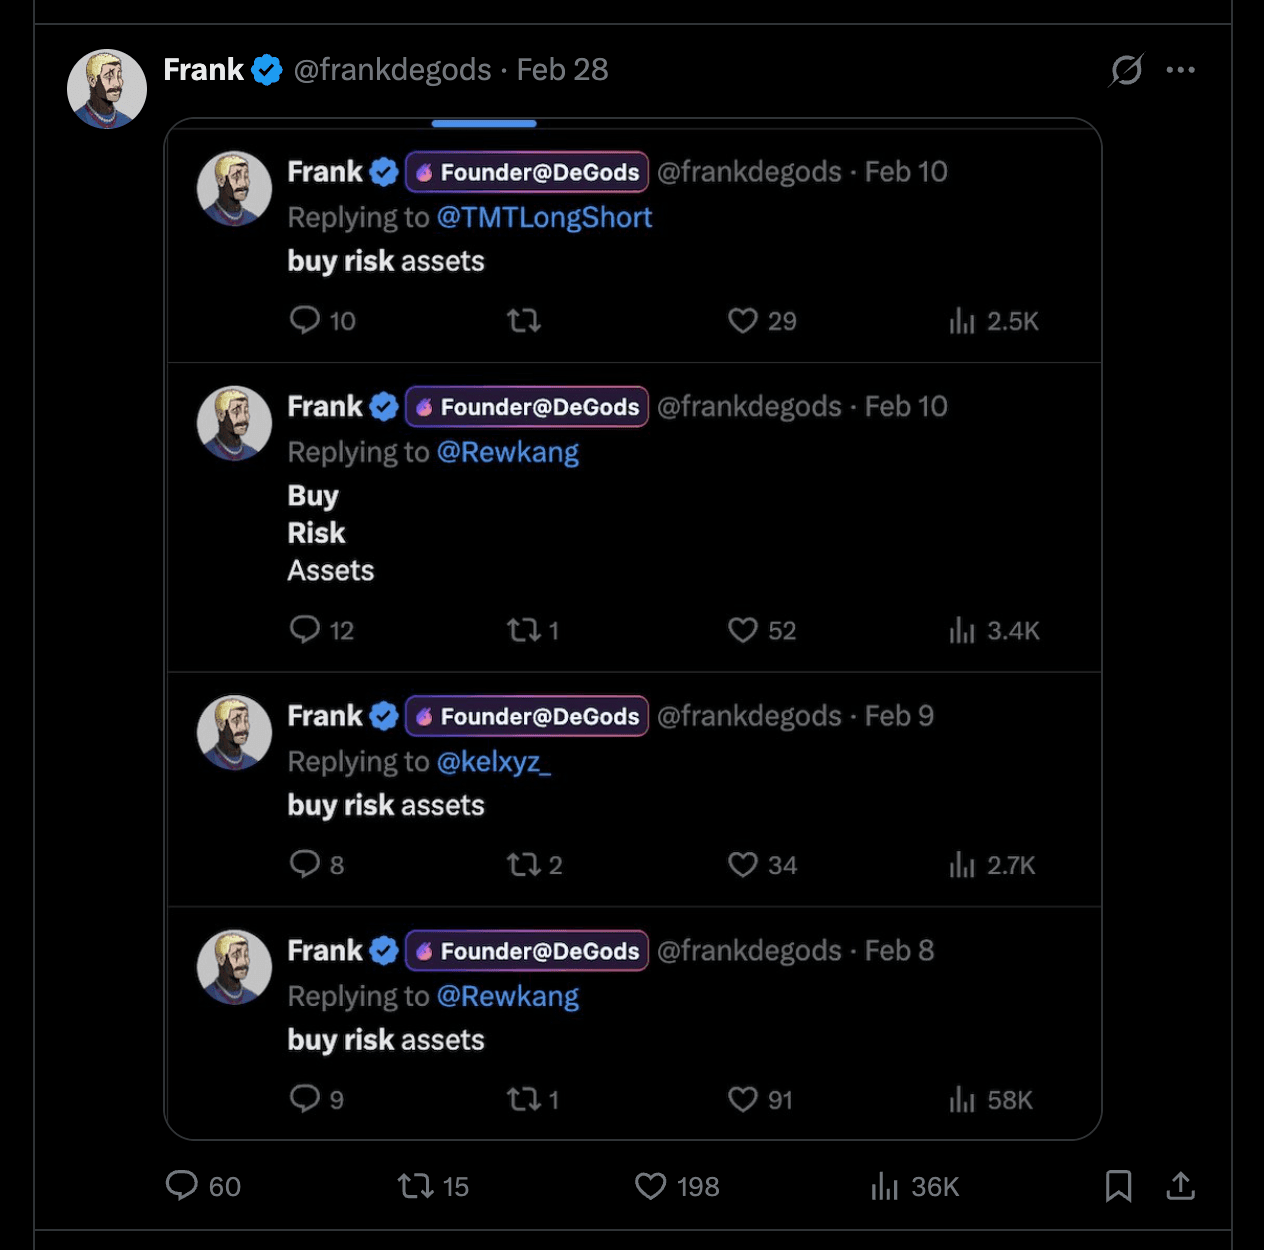
Task: Like the Feb 9 reply to @kelxyz_
Action: [744, 864]
